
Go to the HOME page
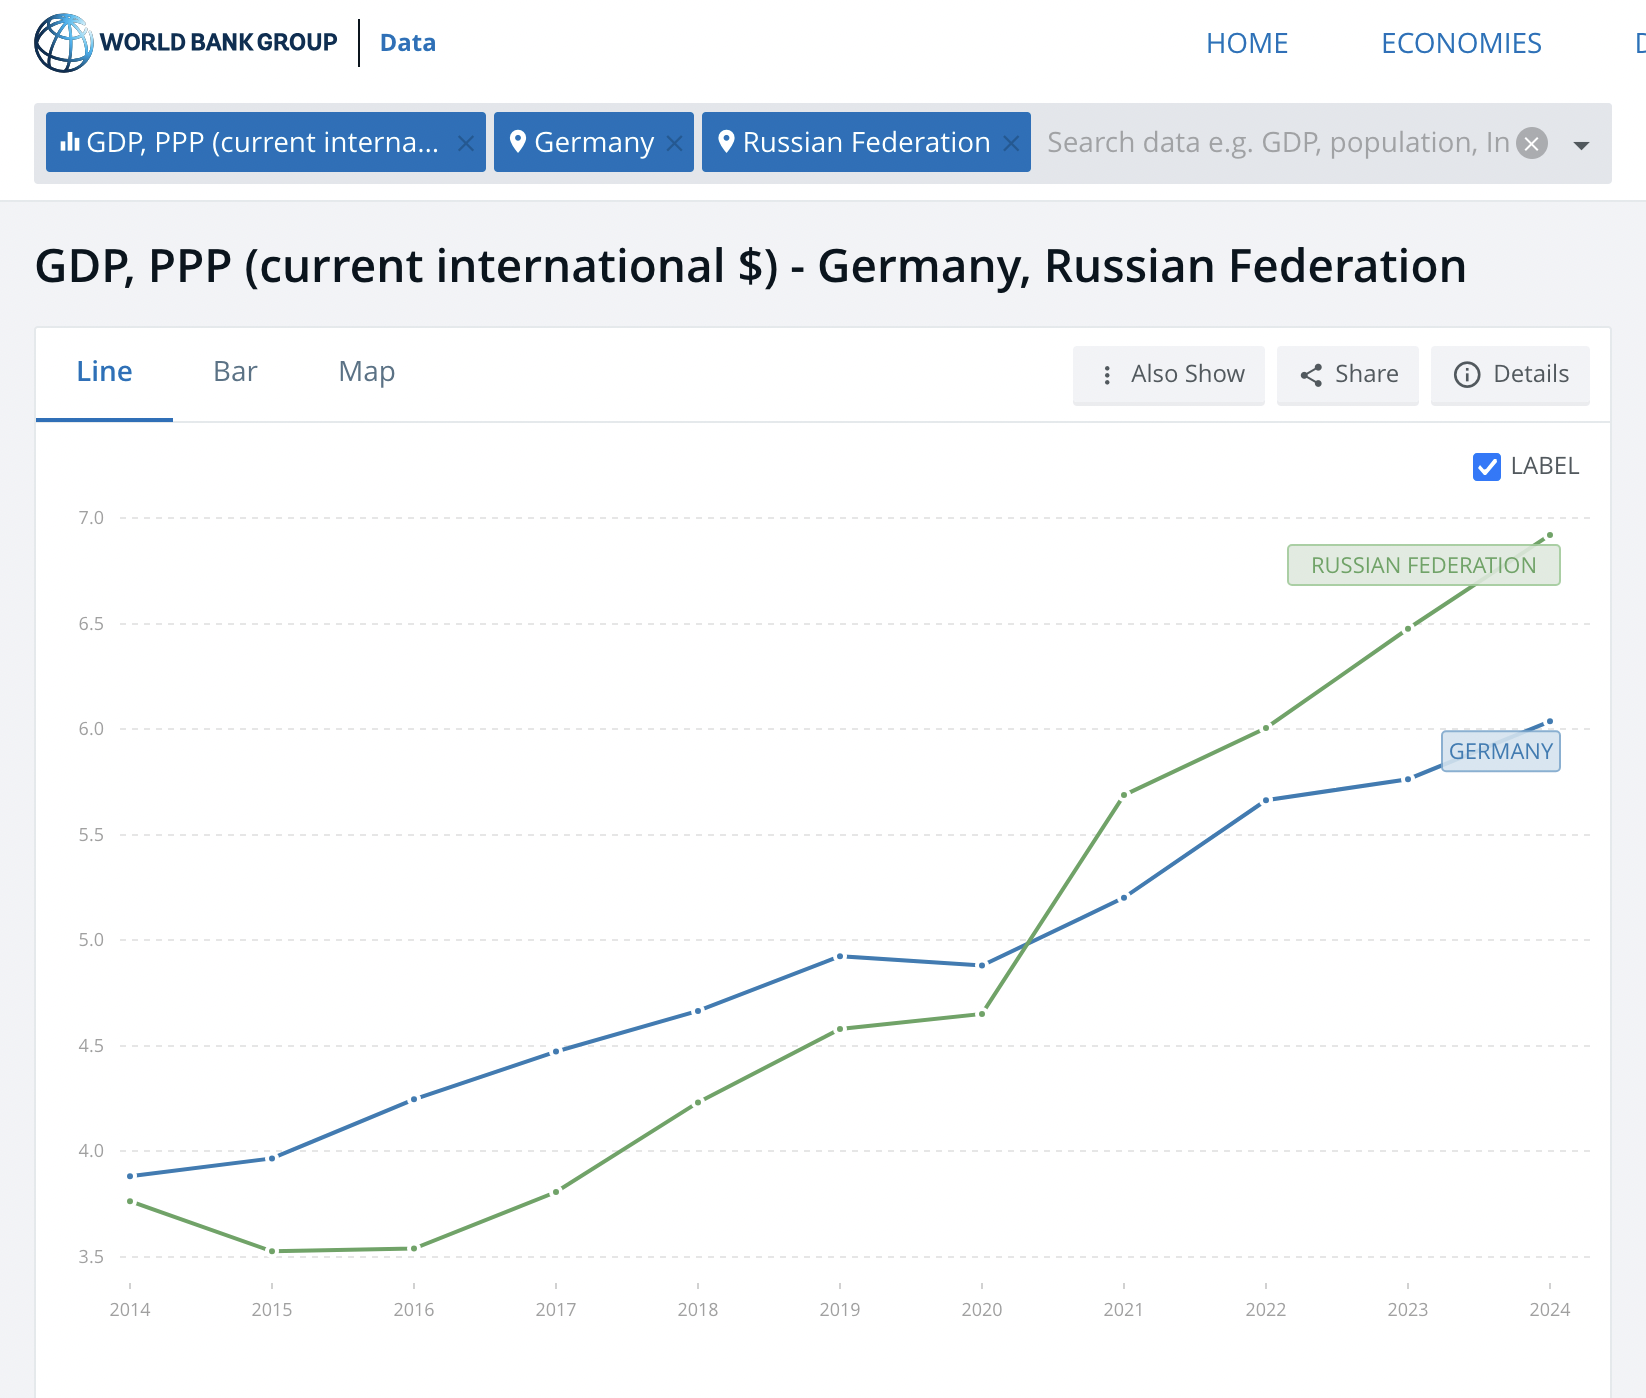[1247, 43]
